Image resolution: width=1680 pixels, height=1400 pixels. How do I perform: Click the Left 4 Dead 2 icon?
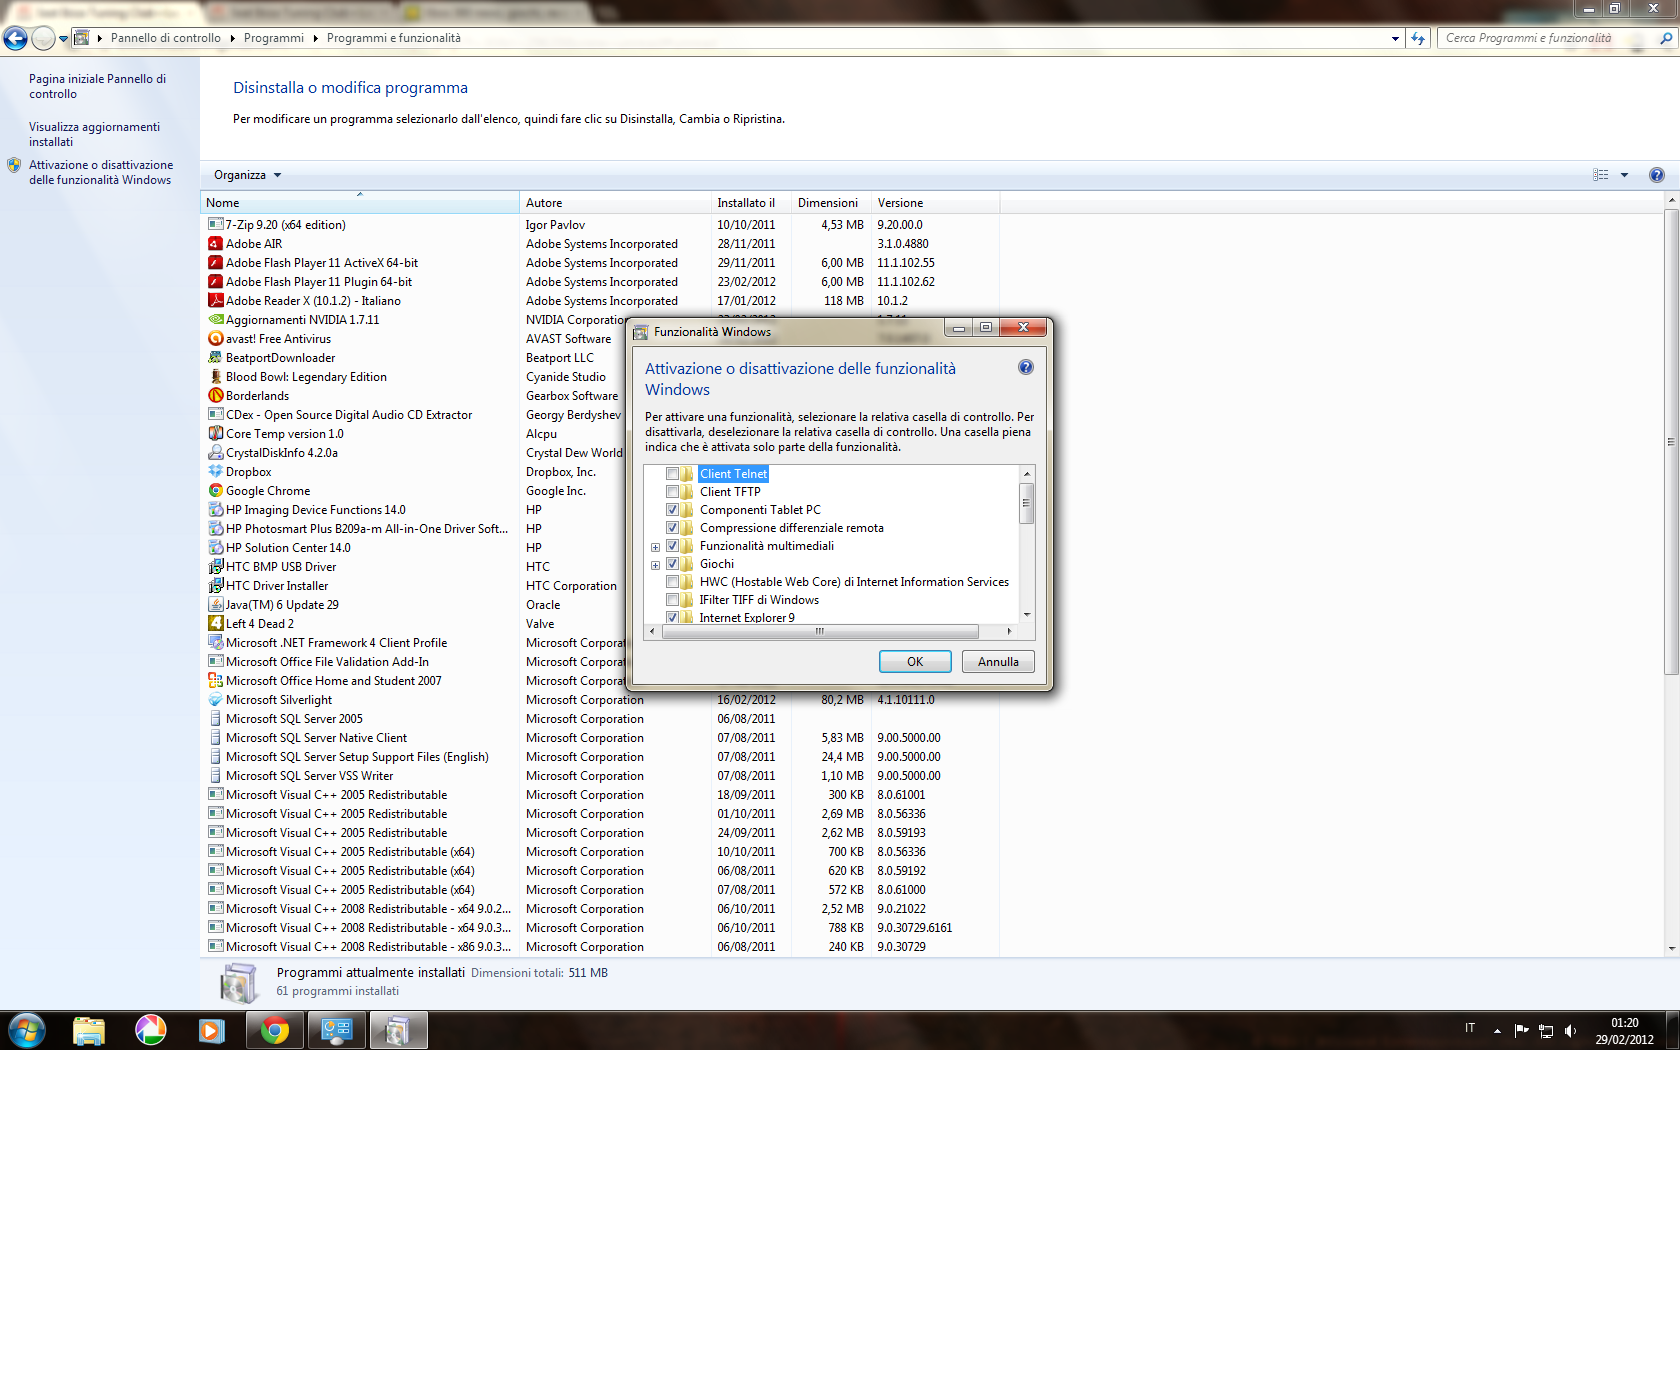215,624
